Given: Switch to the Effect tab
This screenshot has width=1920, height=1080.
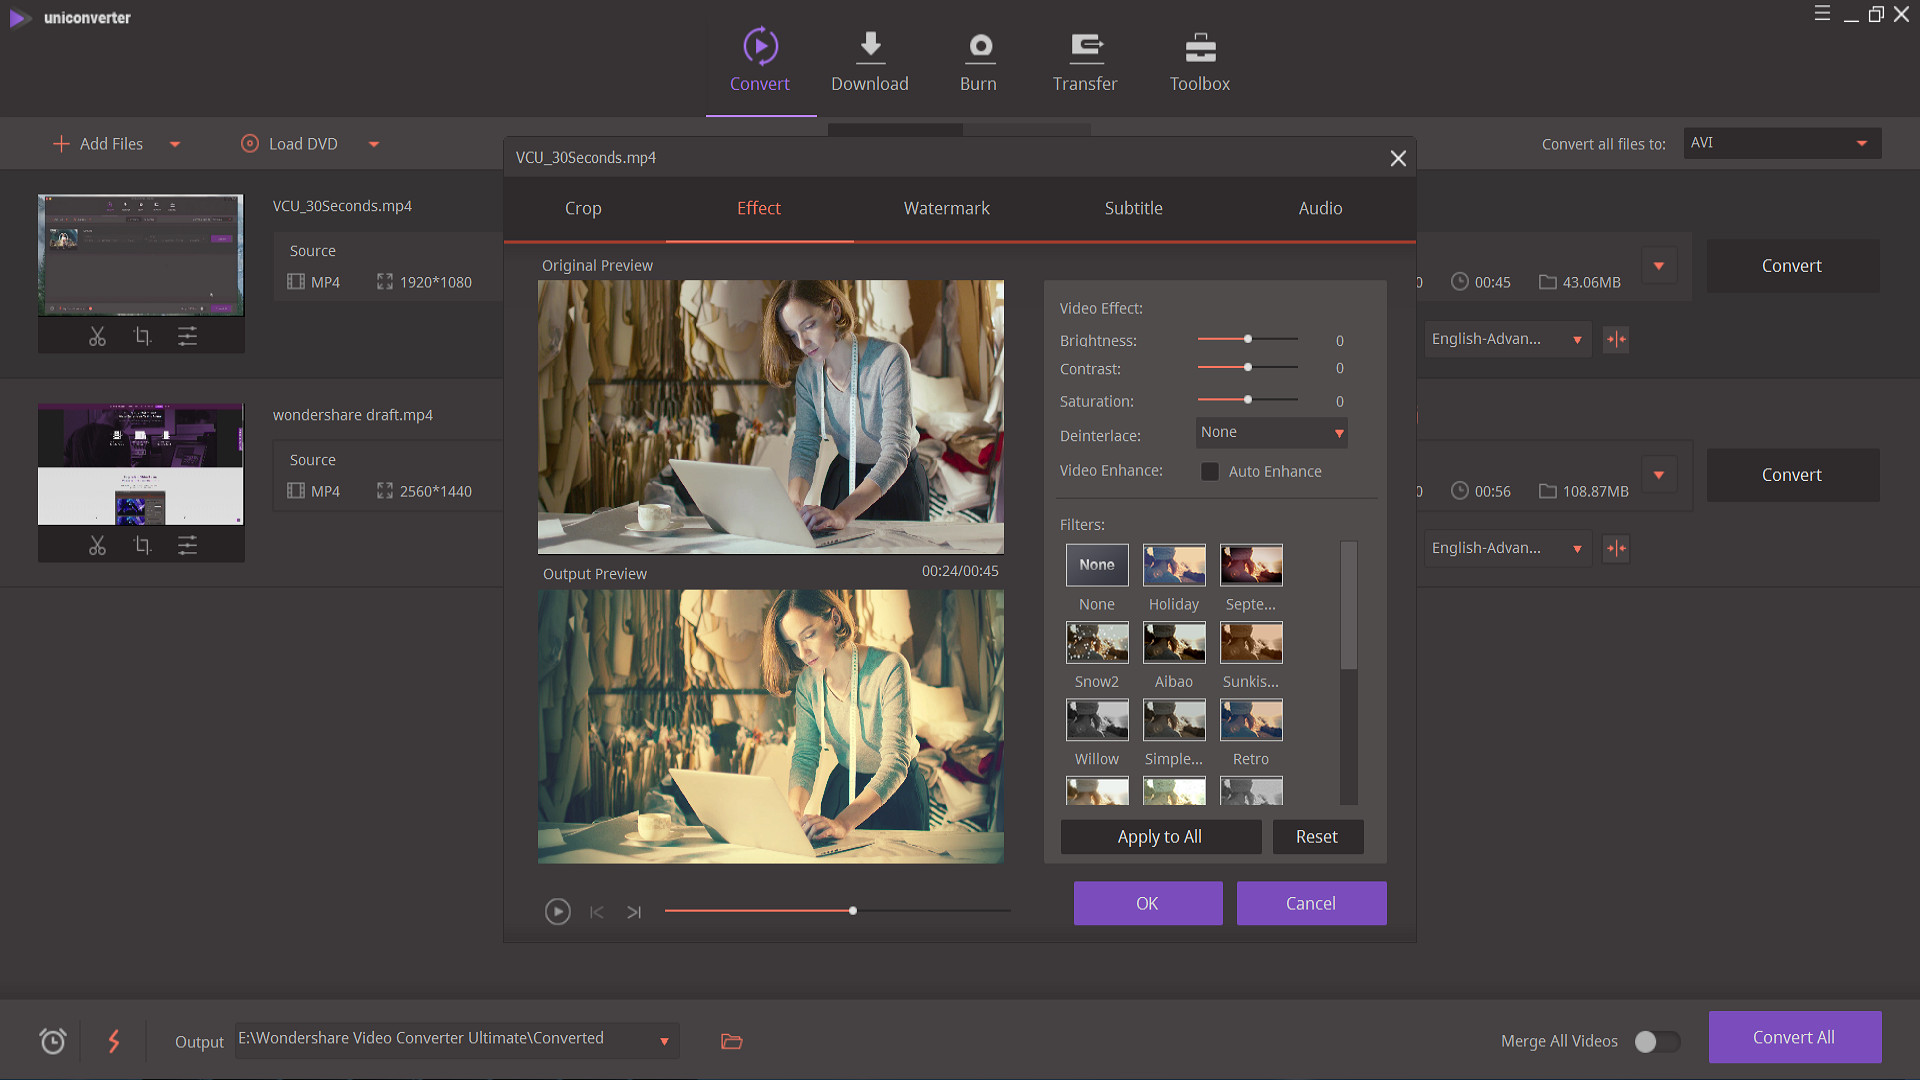Looking at the screenshot, I should click(758, 208).
